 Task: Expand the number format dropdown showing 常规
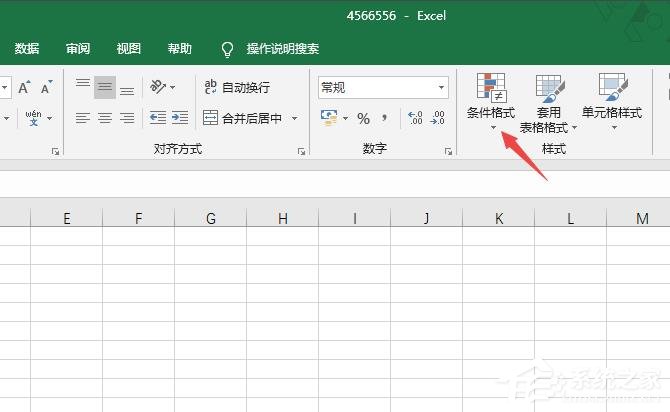(439, 88)
